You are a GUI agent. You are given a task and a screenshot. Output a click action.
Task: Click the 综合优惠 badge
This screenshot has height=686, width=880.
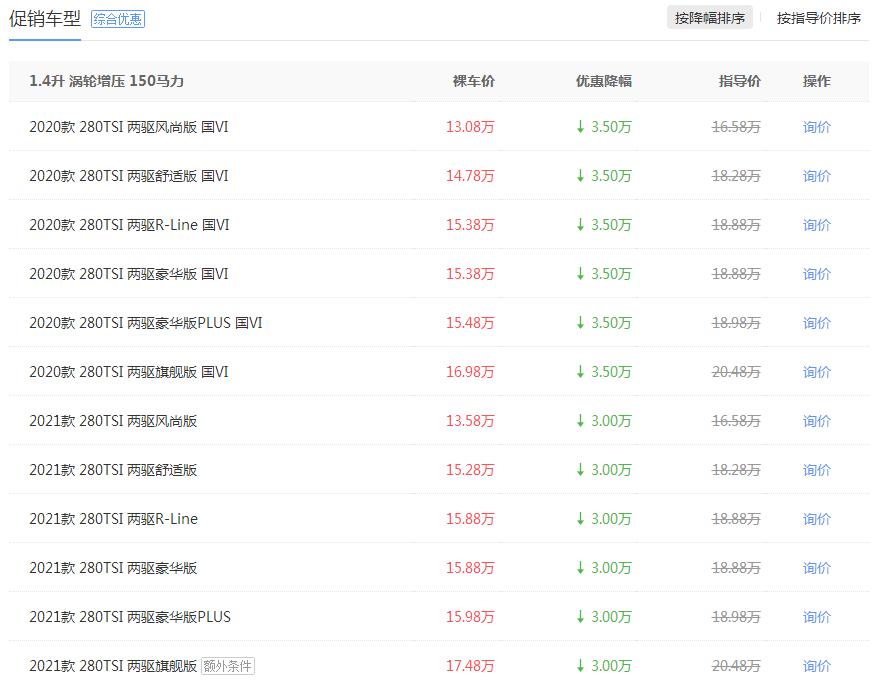point(118,19)
